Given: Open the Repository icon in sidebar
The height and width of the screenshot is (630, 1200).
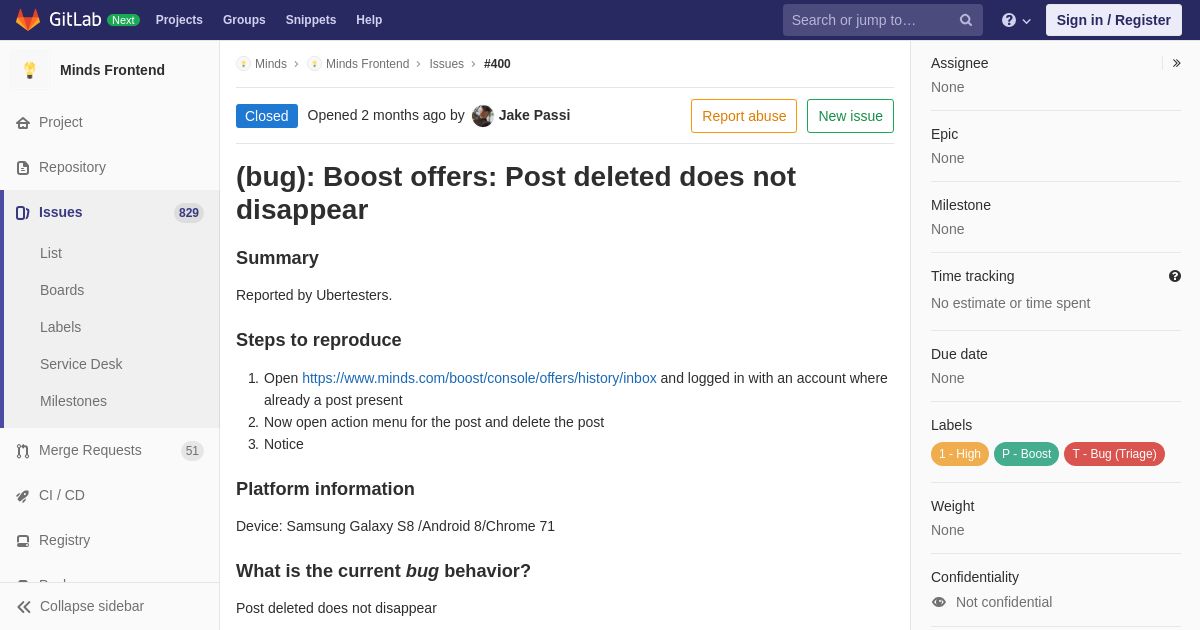Looking at the screenshot, I should click(x=23, y=168).
